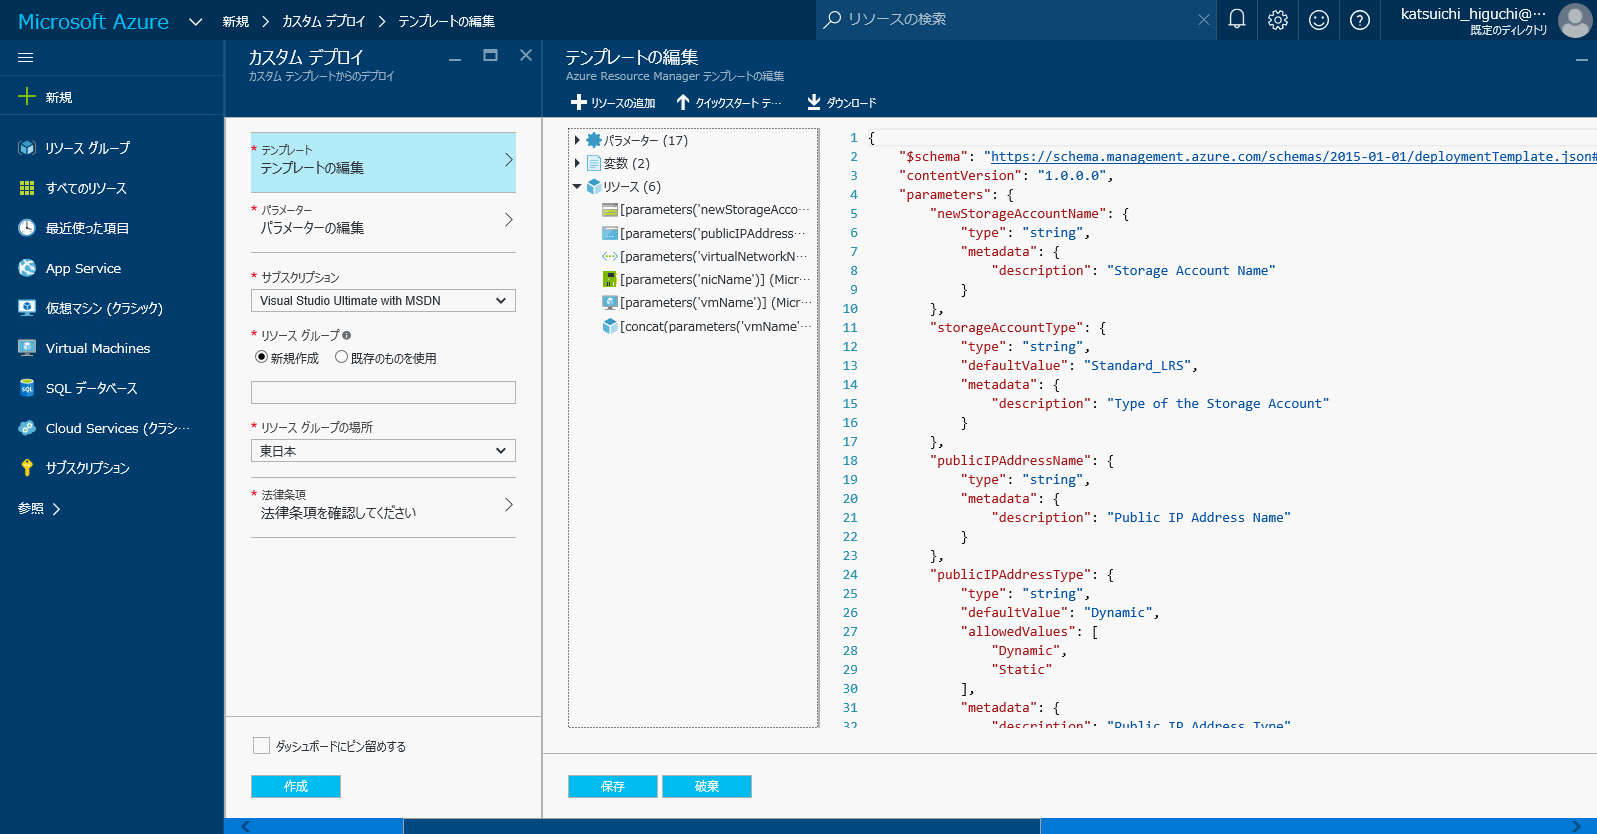Select the nicName resource icon

click(x=610, y=279)
